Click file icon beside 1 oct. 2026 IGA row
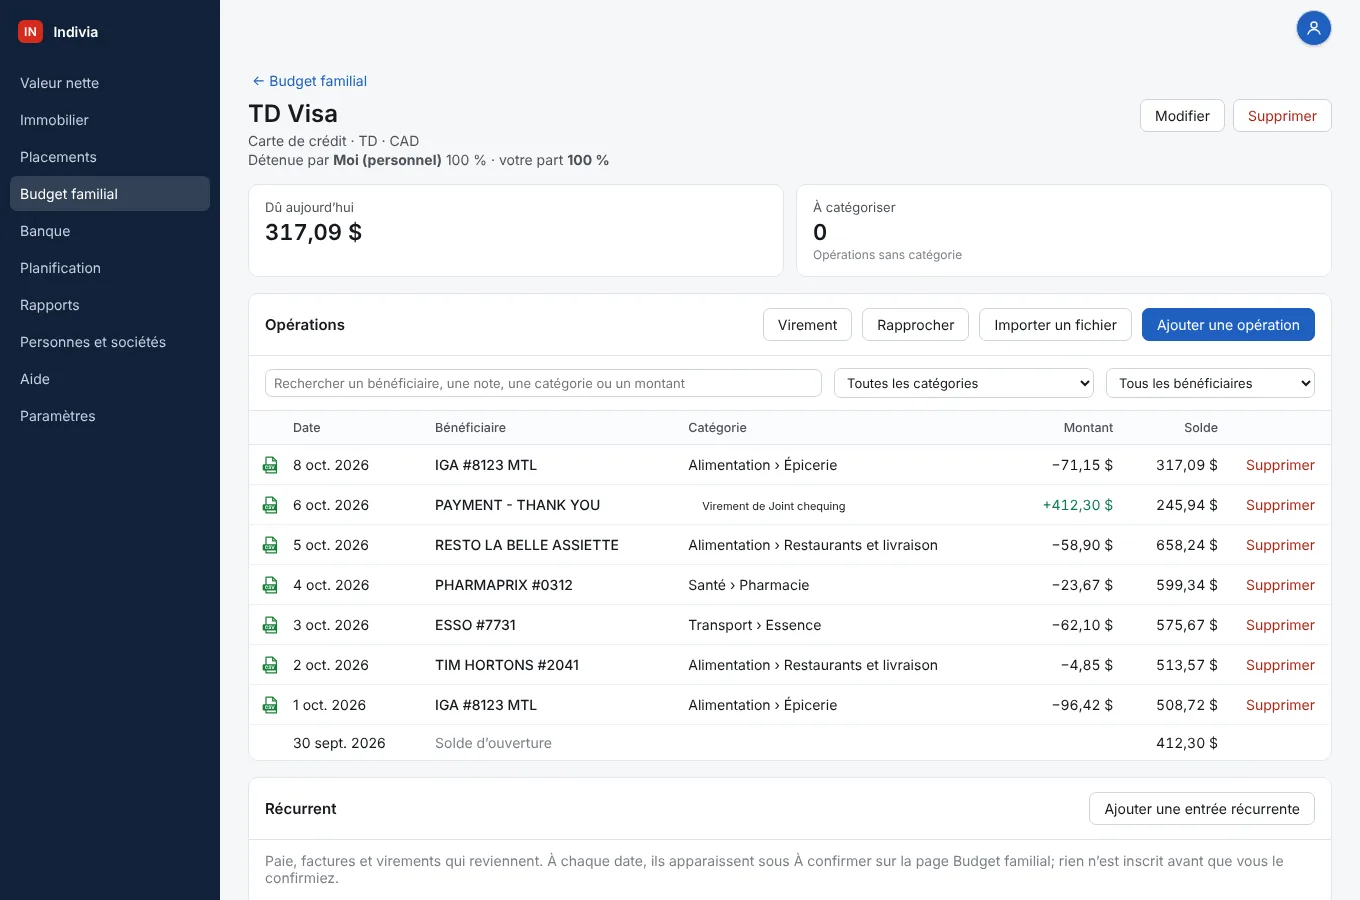Image resolution: width=1360 pixels, height=900 pixels. (270, 705)
